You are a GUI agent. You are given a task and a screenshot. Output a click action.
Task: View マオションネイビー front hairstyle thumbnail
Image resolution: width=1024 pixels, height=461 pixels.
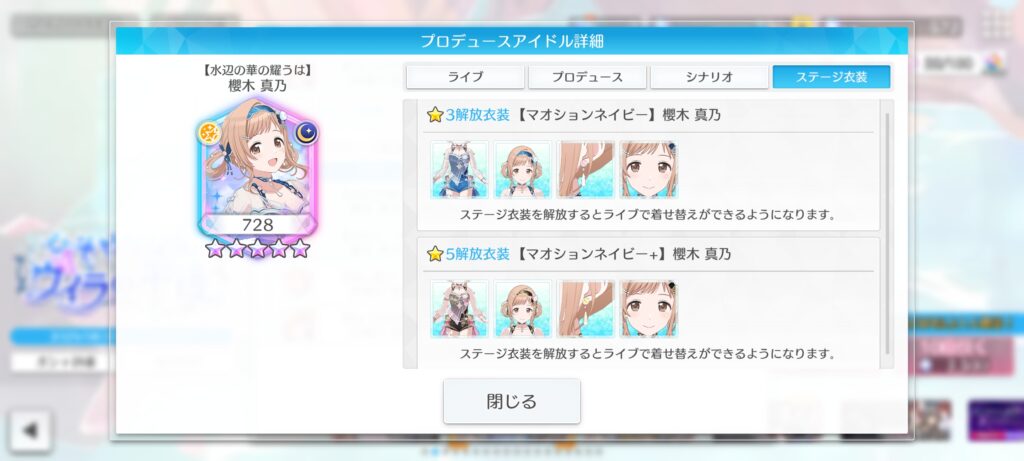(522, 169)
